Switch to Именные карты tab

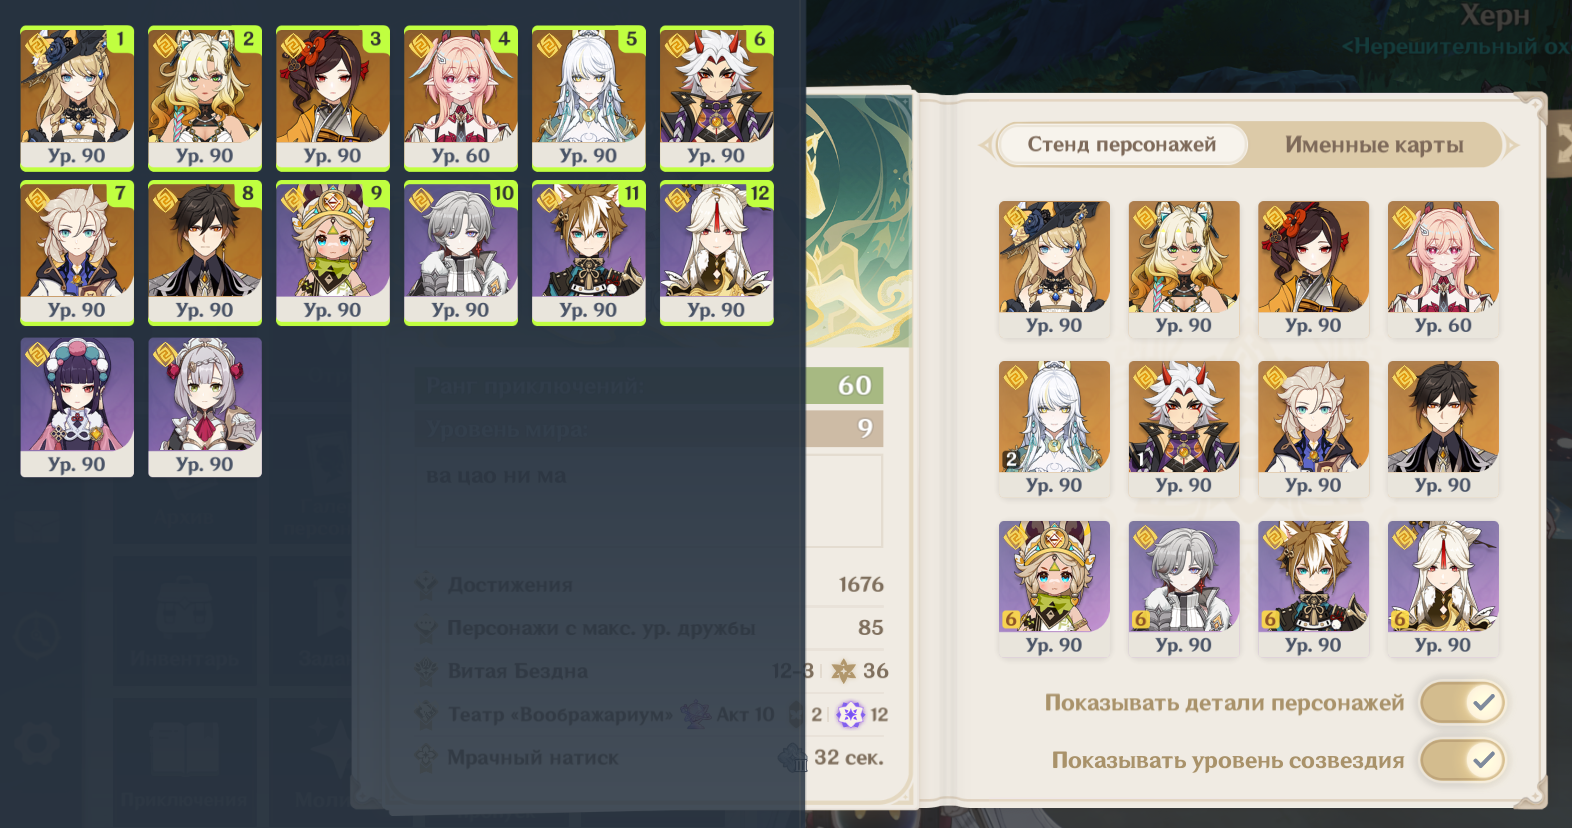click(x=1374, y=145)
